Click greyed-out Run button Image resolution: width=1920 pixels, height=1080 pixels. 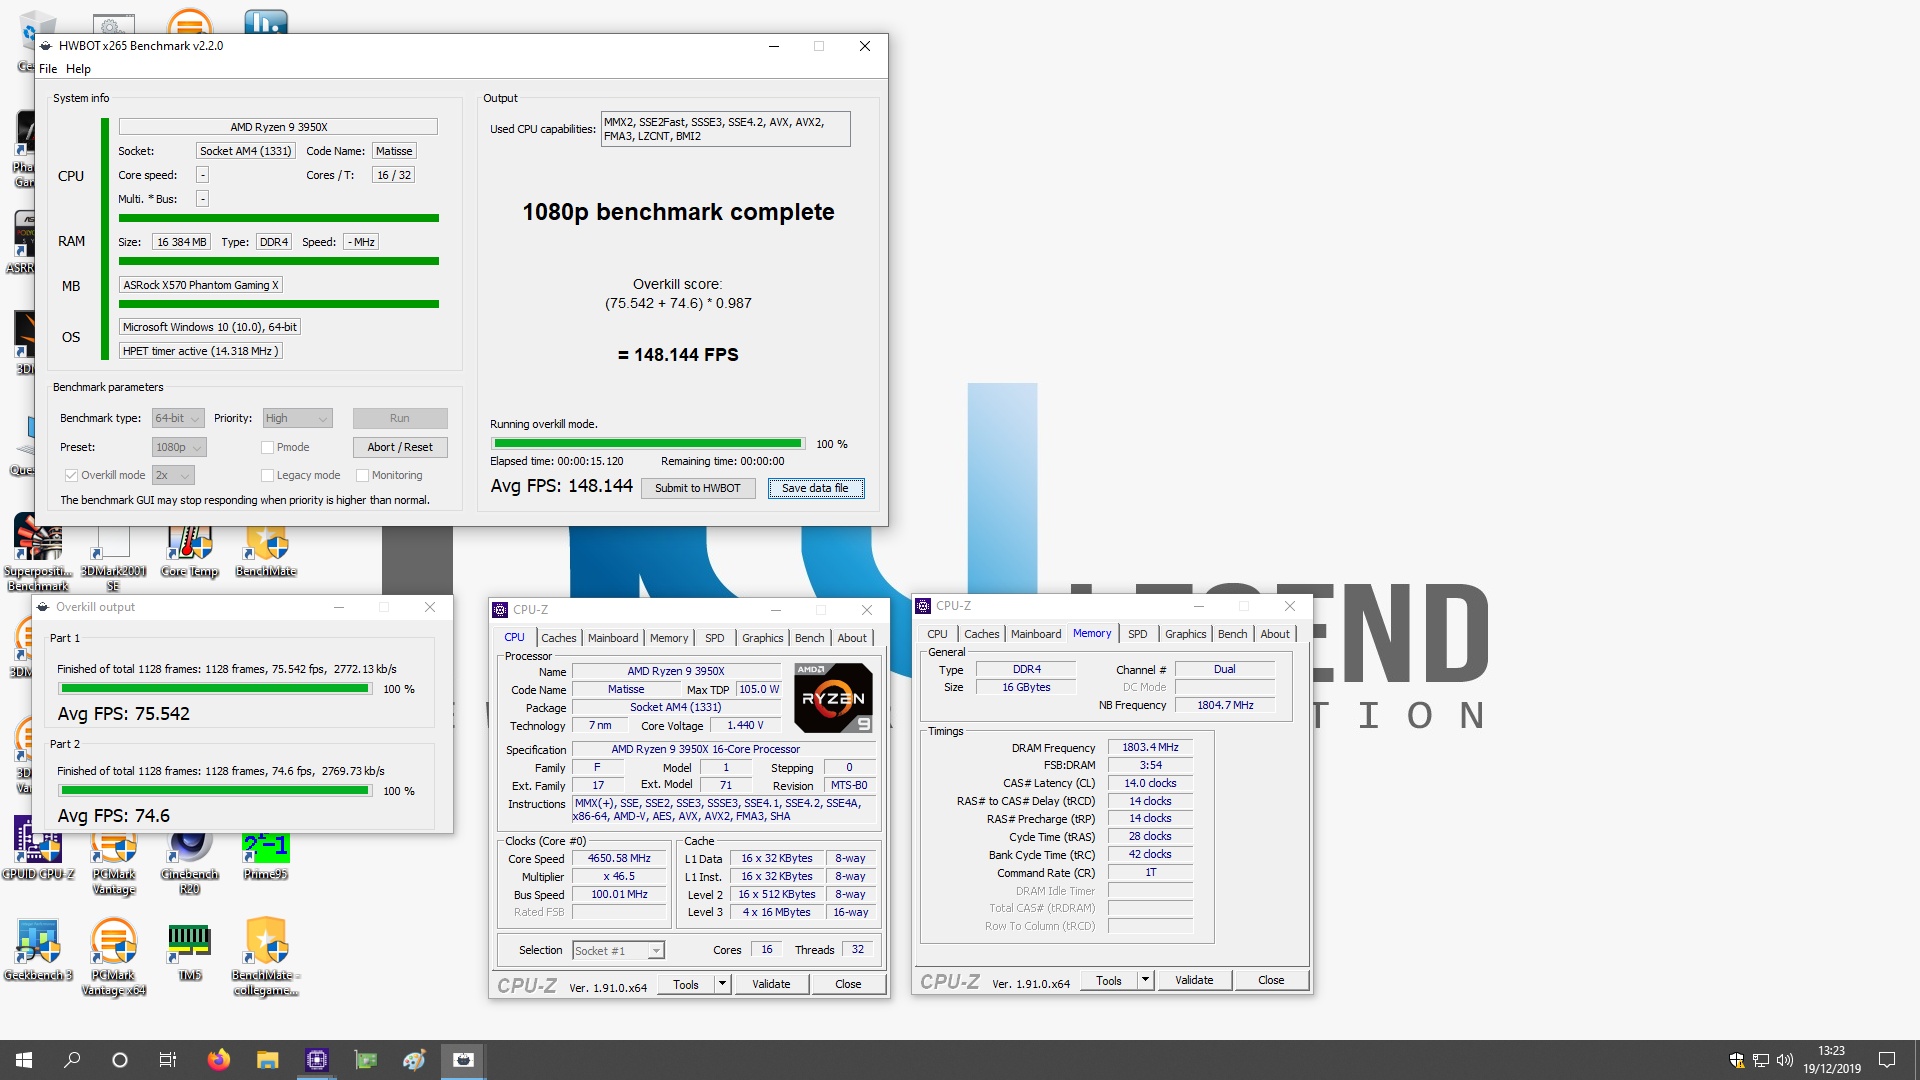[x=399, y=418]
